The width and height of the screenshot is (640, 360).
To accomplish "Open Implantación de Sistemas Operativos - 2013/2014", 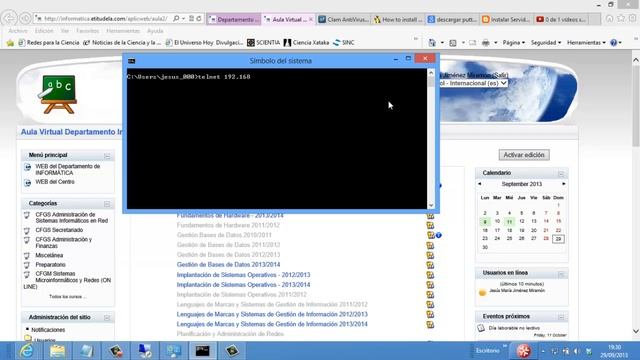I will (x=243, y=285).
